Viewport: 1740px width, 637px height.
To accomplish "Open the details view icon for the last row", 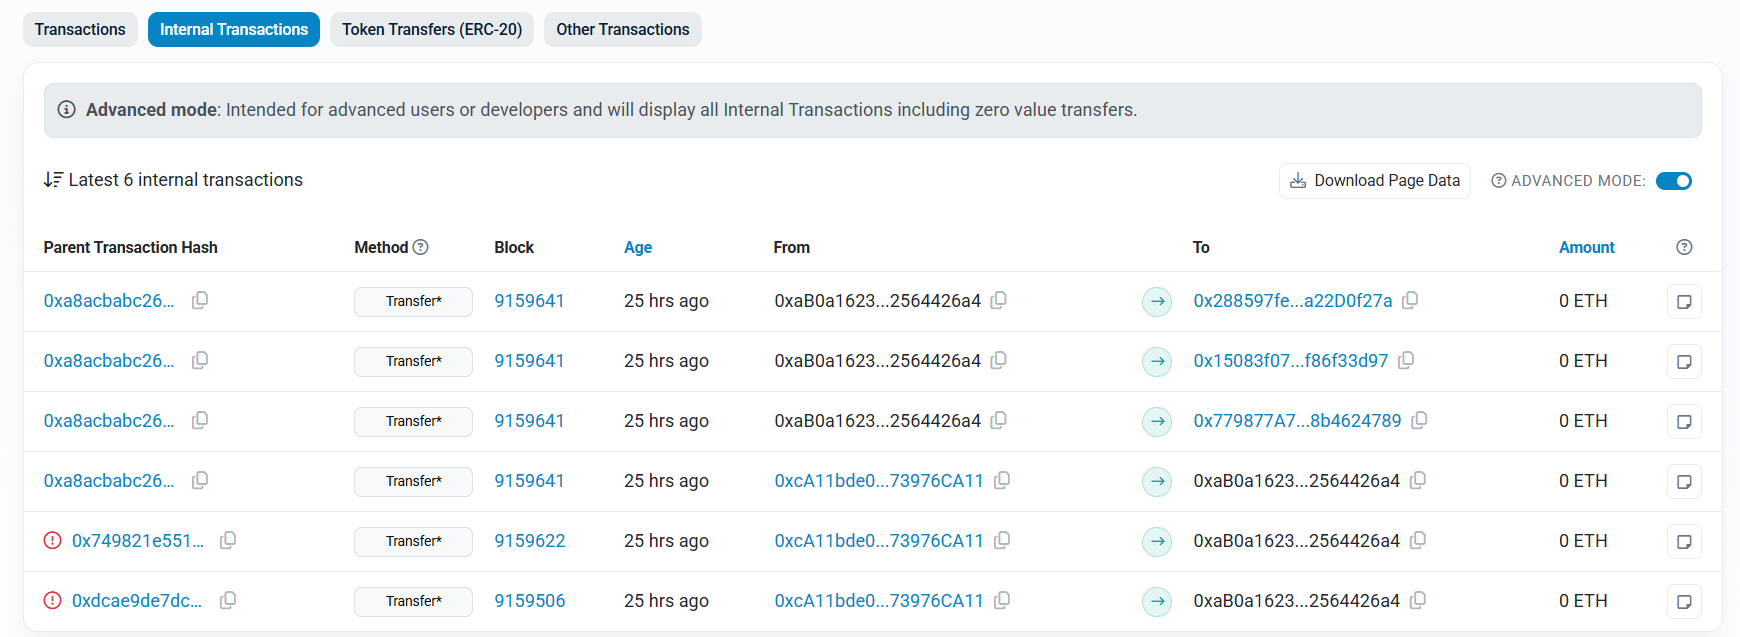I will (x=1684, y=601).
